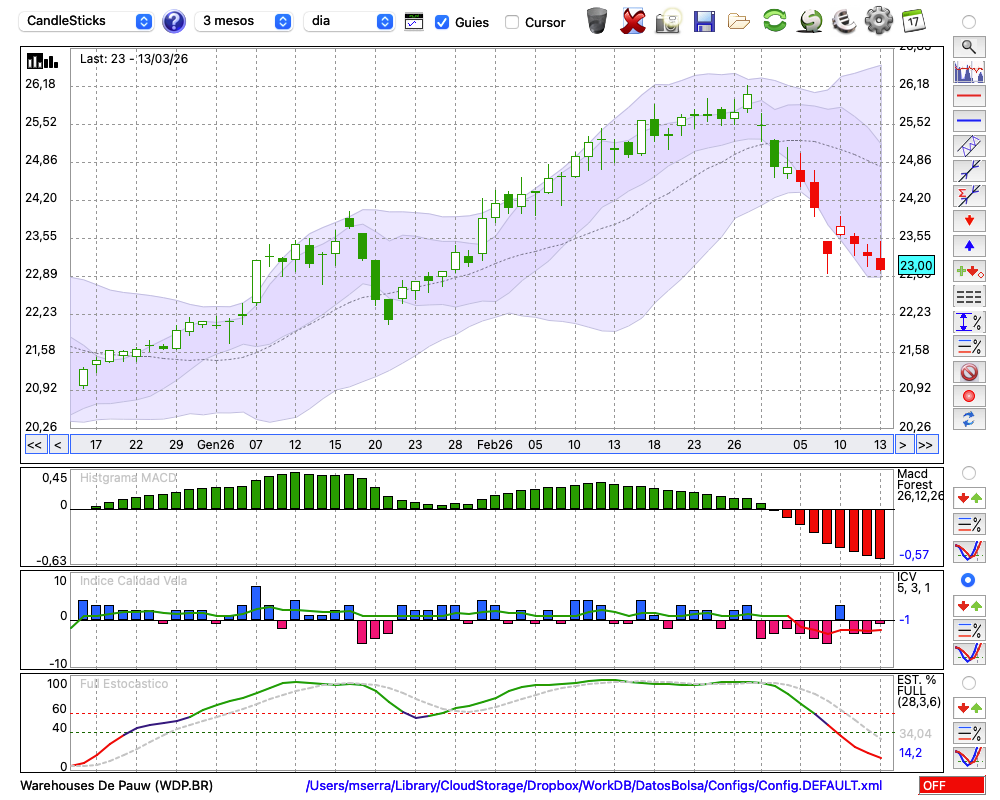The width and height of the screenshot is (1000, 800).
Task: Click the Warehouses De Pauw (WDP.BR) label
Action: 117,785
